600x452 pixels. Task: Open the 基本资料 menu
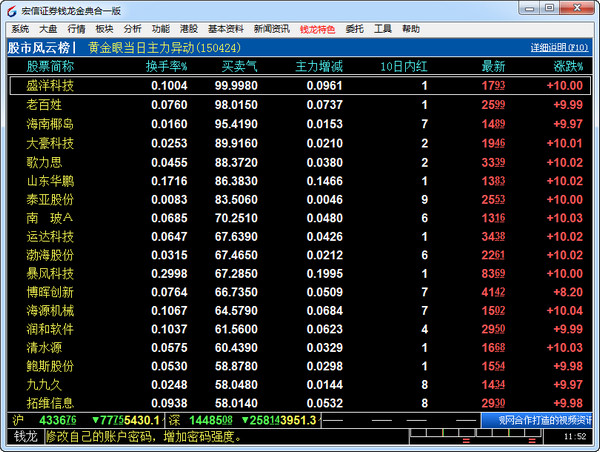[x=226, y=29]
